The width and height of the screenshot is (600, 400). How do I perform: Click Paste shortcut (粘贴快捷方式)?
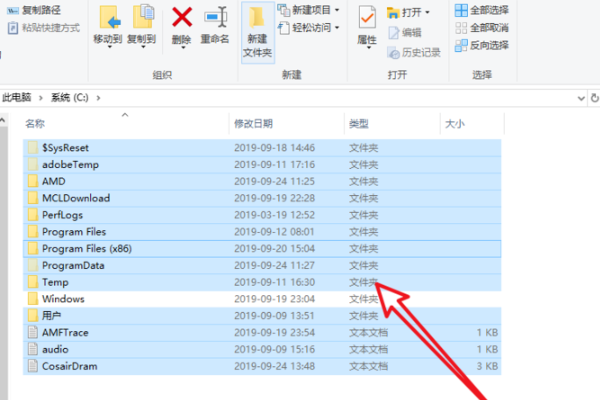click(44, 28)
